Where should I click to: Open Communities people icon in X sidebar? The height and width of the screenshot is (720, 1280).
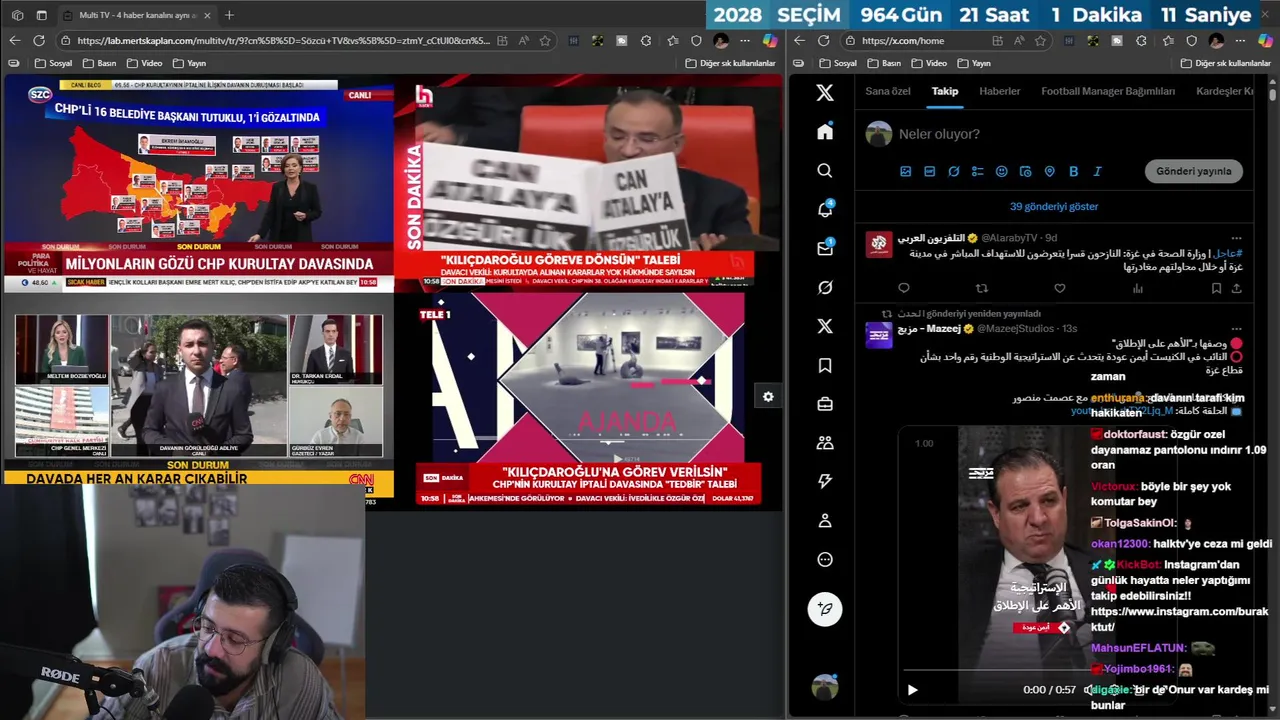point(825,442)
